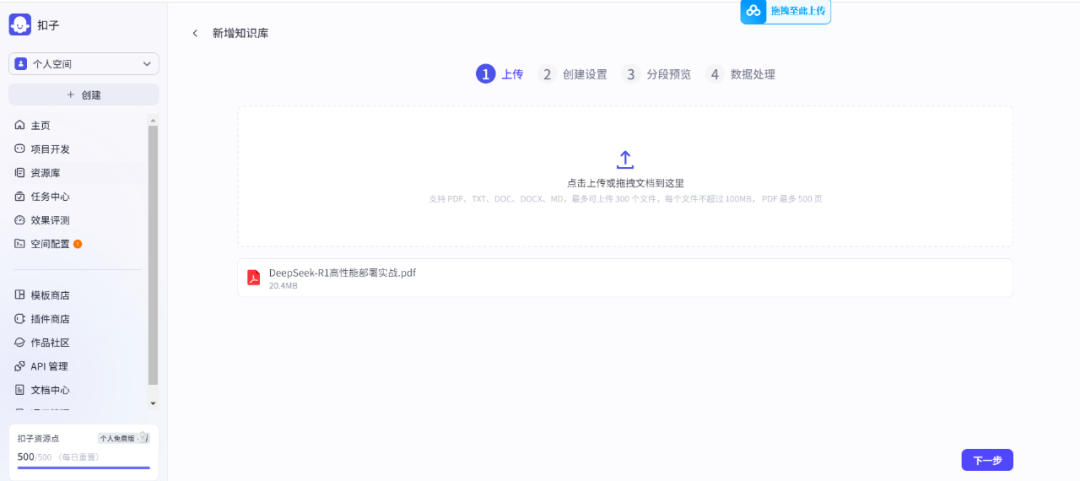This screenshot has height=481, width=1080.
Task: Click 点击上传或拖拽文档到这里 text
Action: coord(625,183)
